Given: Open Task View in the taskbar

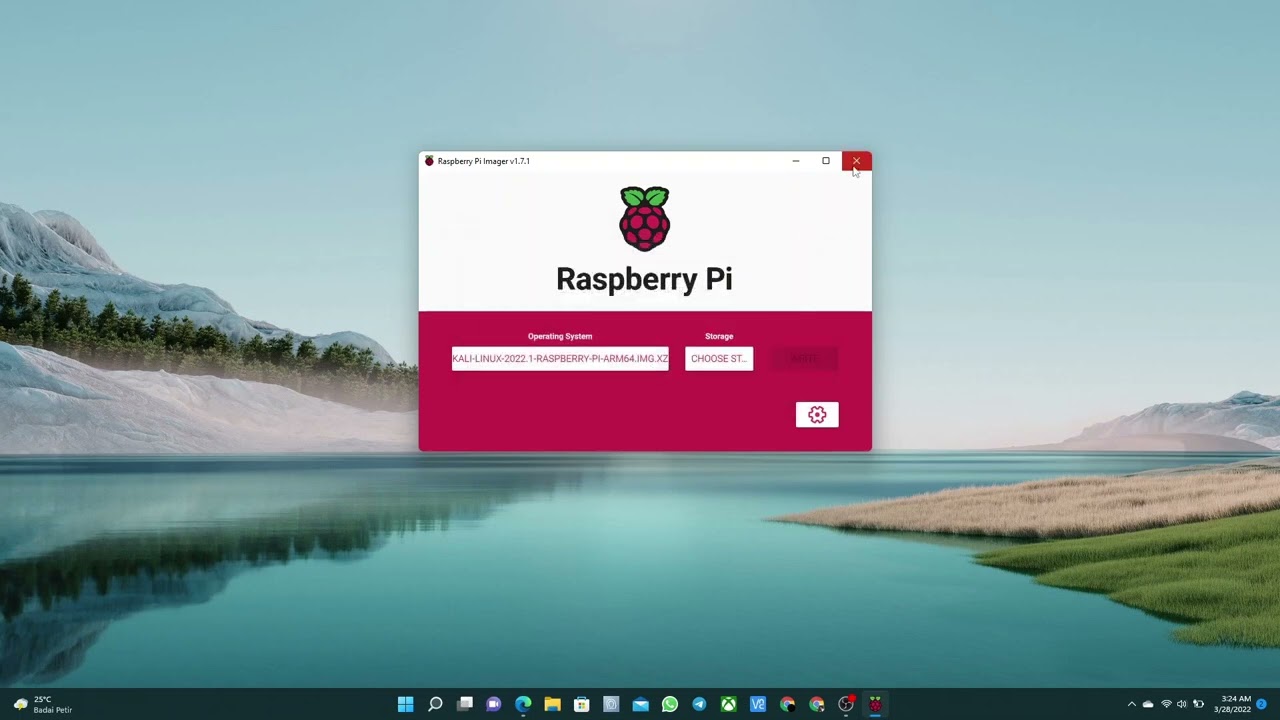Looking at the screenshot, I should click(465, 704).
